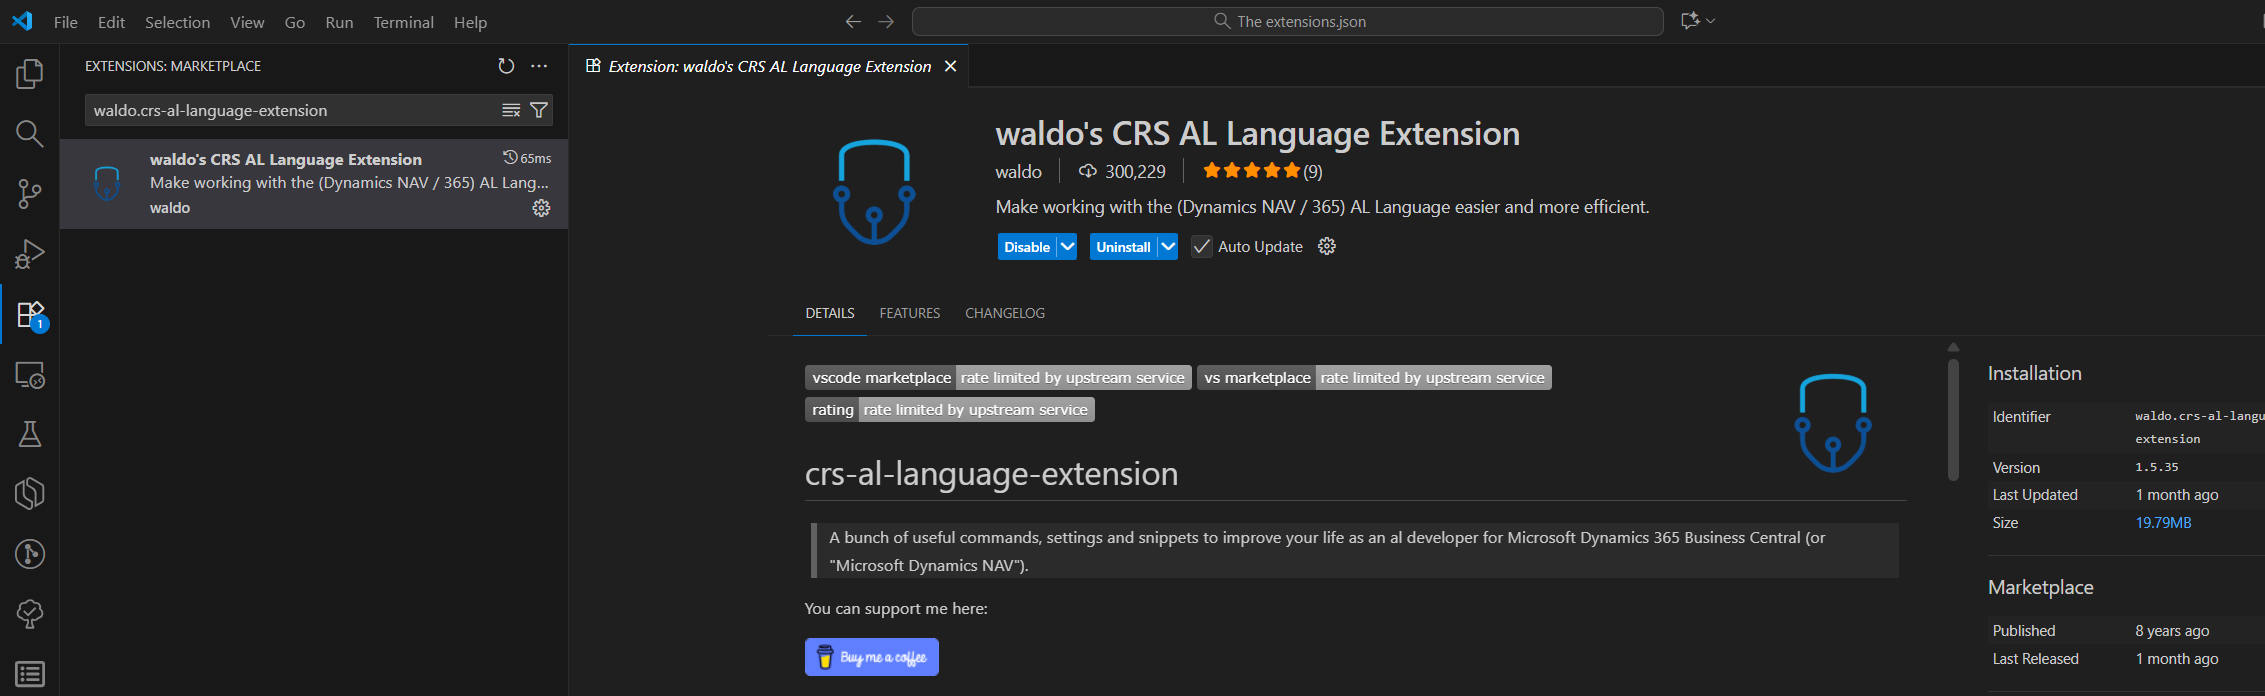
Task: Select the waldo's CRS AL Language Extension editor tab
Action: [x=769, y=66]
